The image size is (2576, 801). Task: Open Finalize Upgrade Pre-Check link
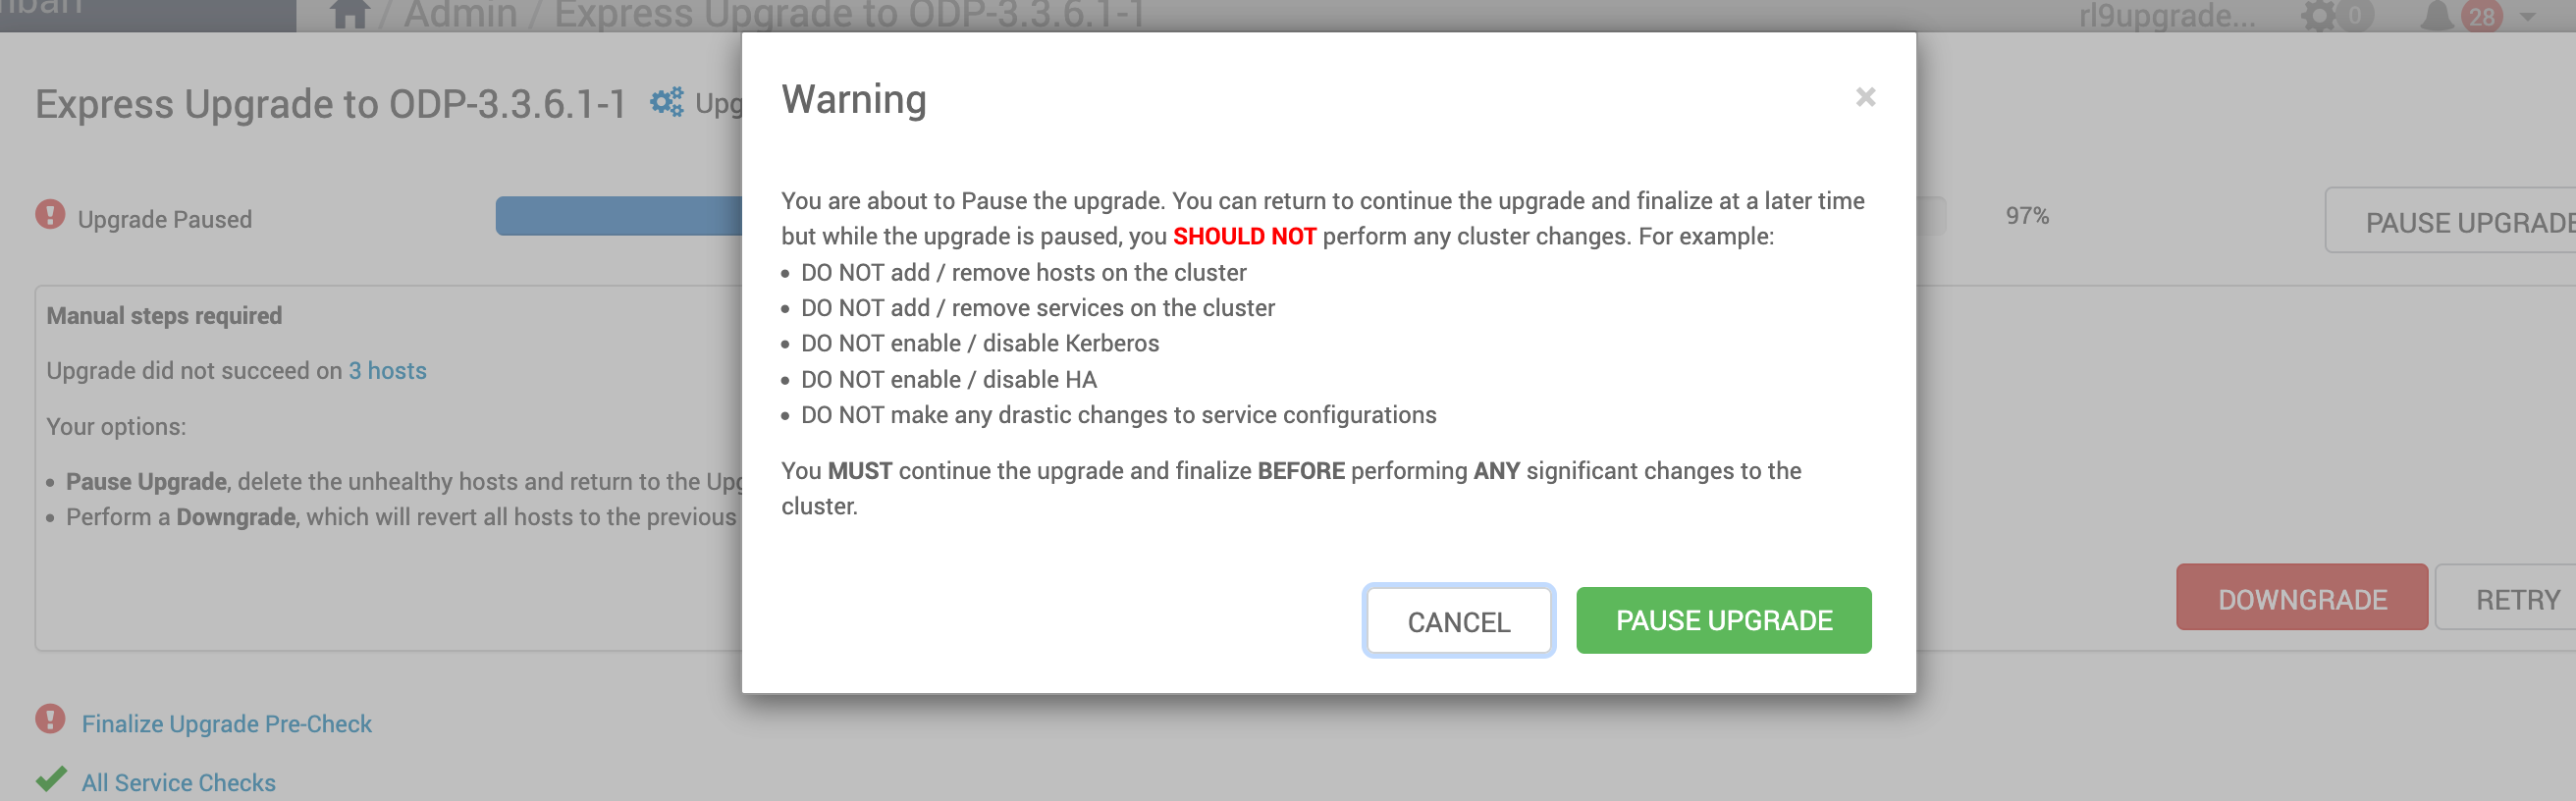coord(227,724)
